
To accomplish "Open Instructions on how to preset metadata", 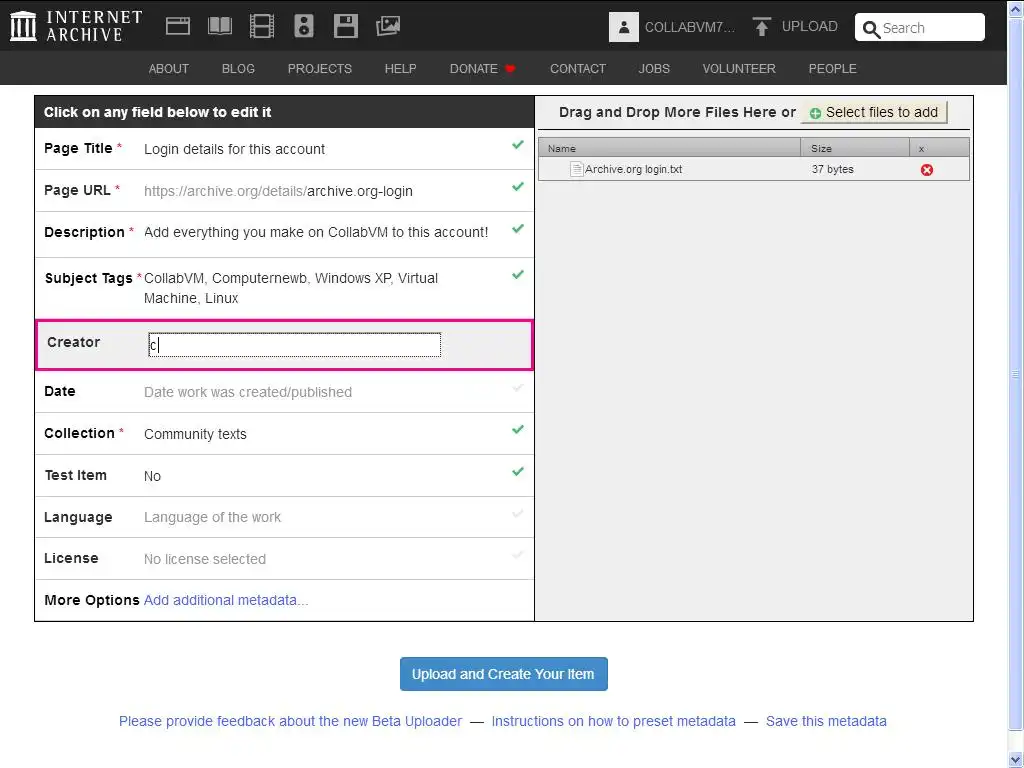I will coord(613,721).
